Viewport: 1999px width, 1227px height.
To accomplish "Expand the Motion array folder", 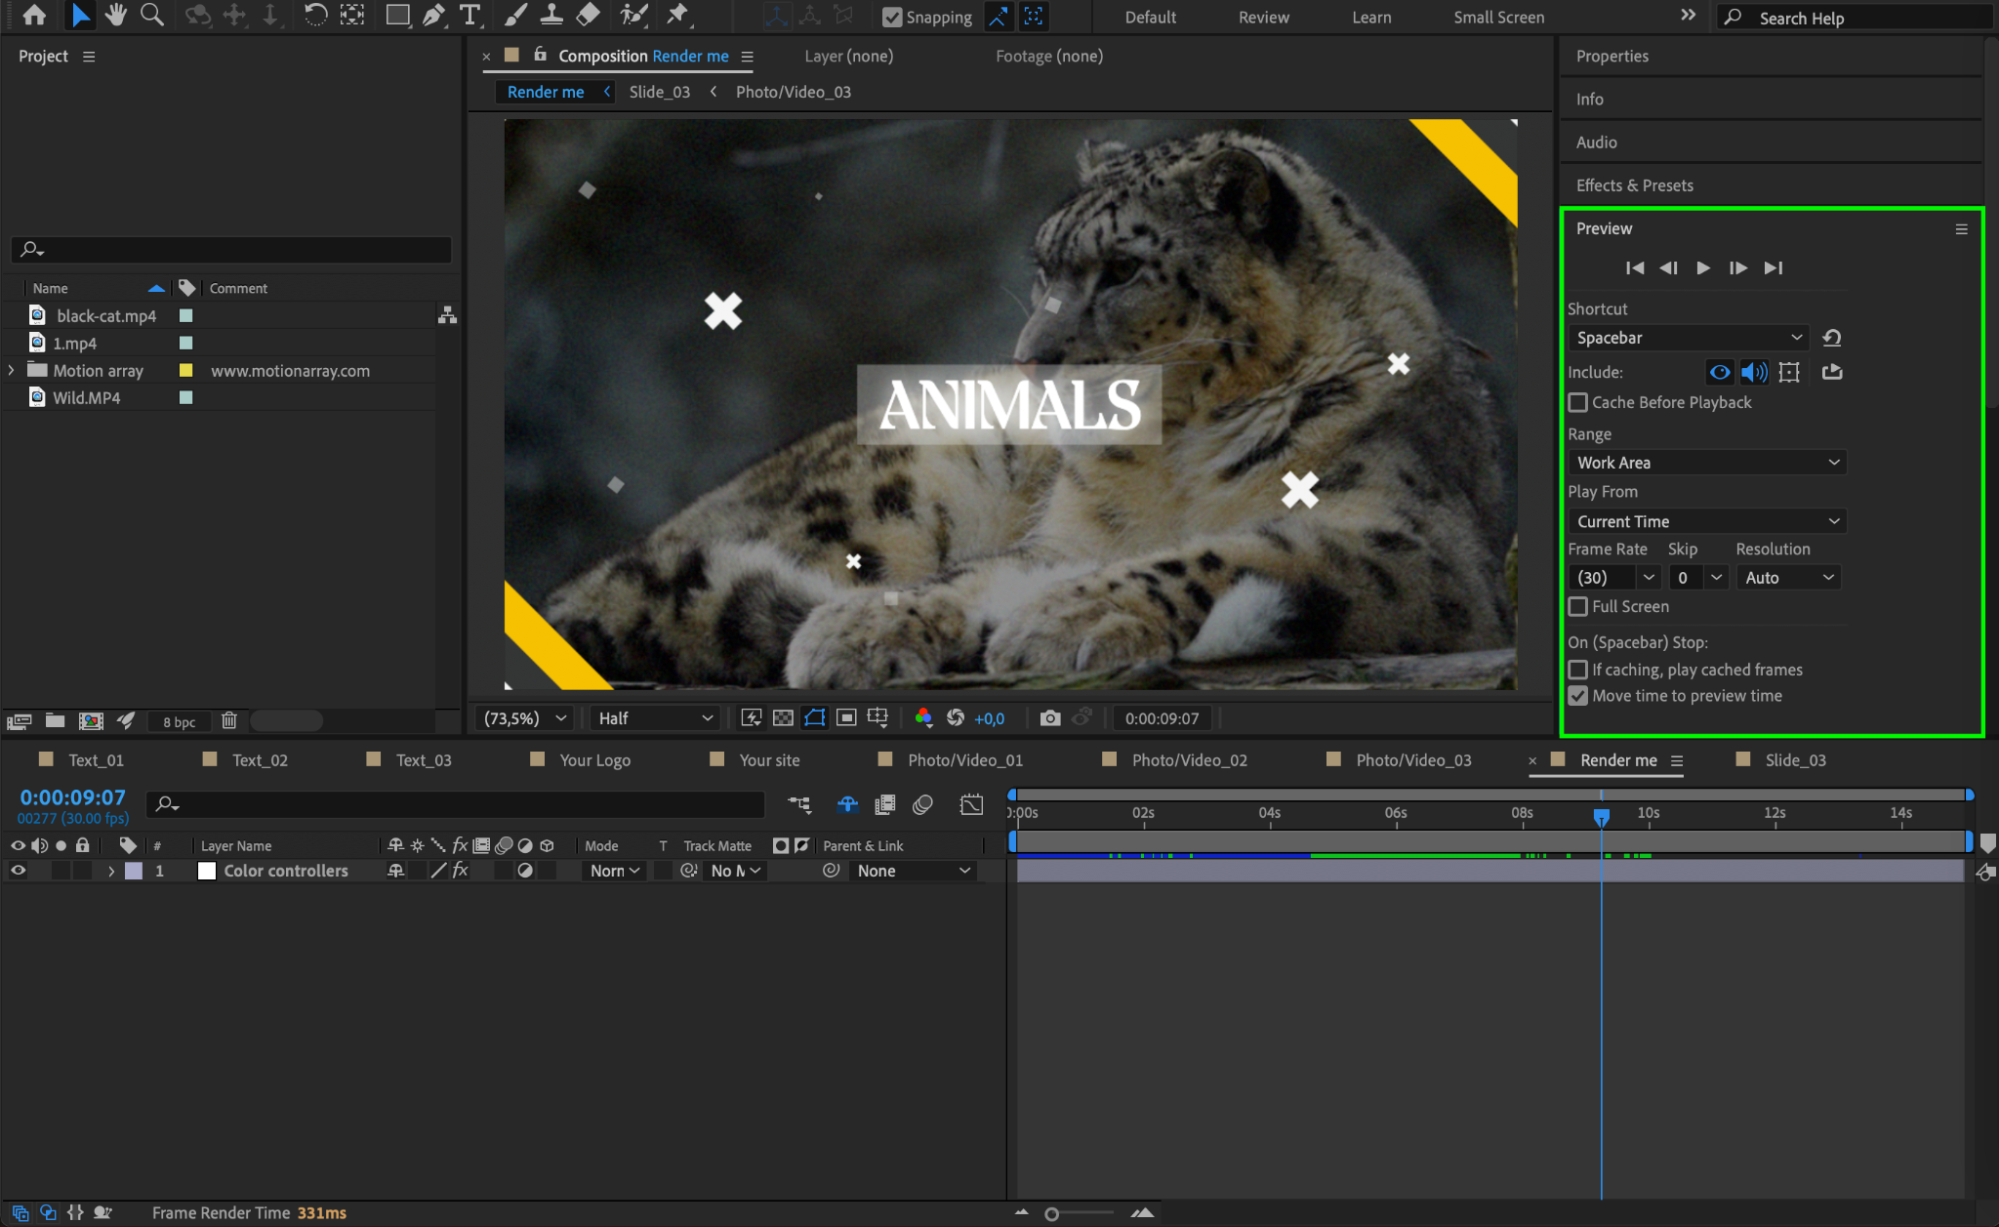I will pyautogui.click(x=11, y=370).
